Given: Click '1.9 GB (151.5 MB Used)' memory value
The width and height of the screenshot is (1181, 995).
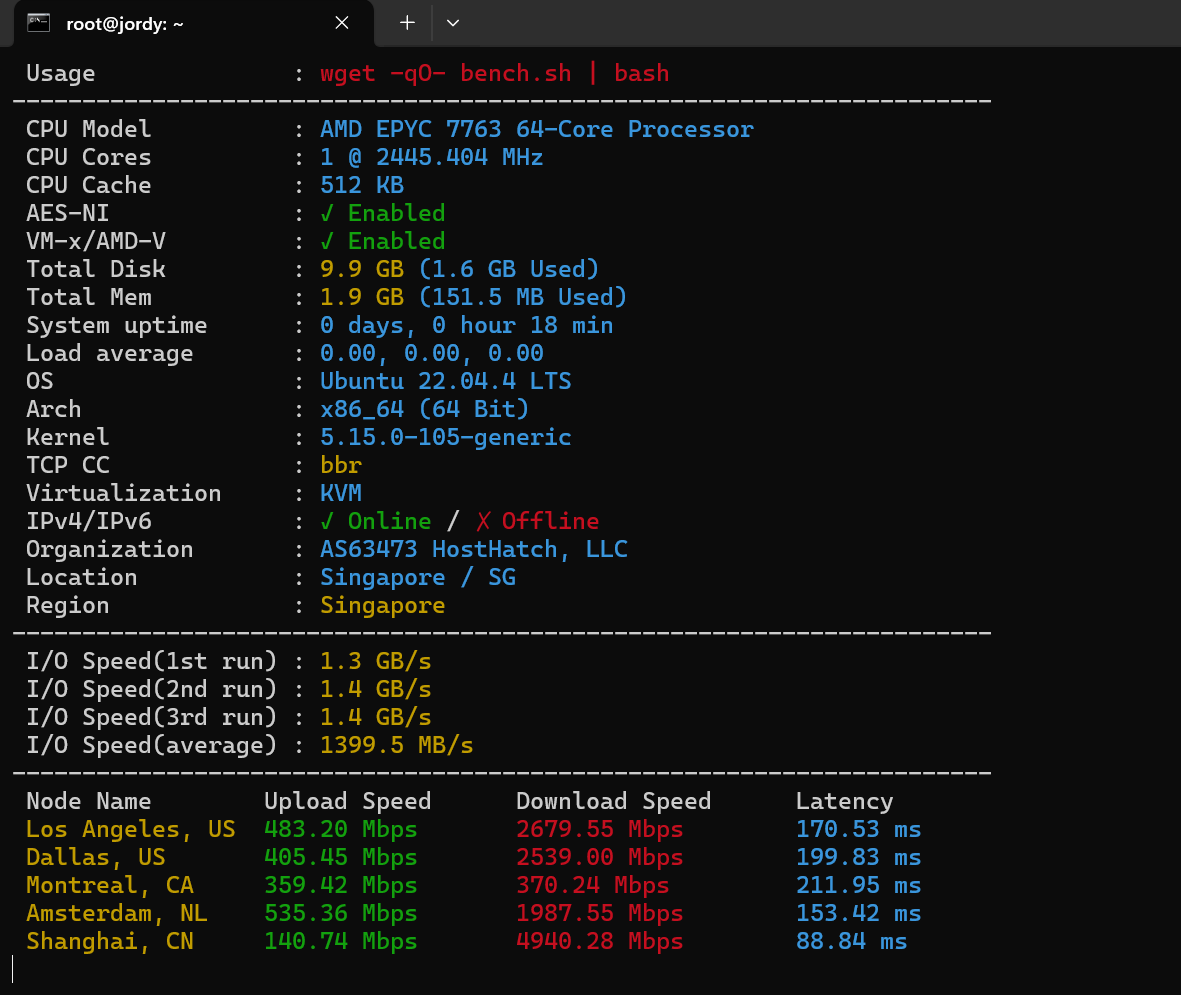Looking at the screenshot, I should [474, 297].
